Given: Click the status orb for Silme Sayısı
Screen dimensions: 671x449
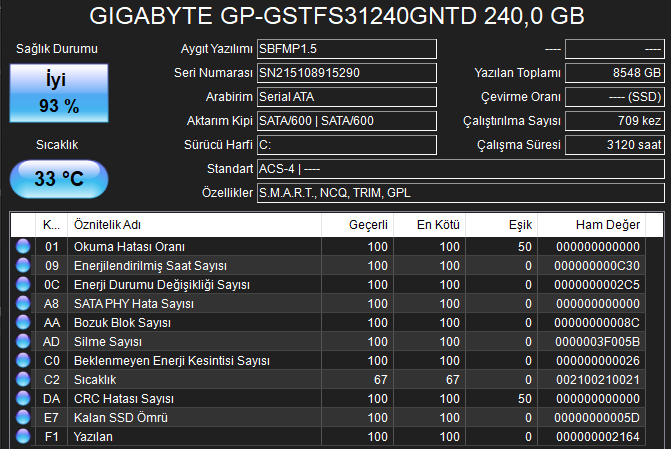Looking at the screenshot, I should pyautogui.click(x=23, y=342).
